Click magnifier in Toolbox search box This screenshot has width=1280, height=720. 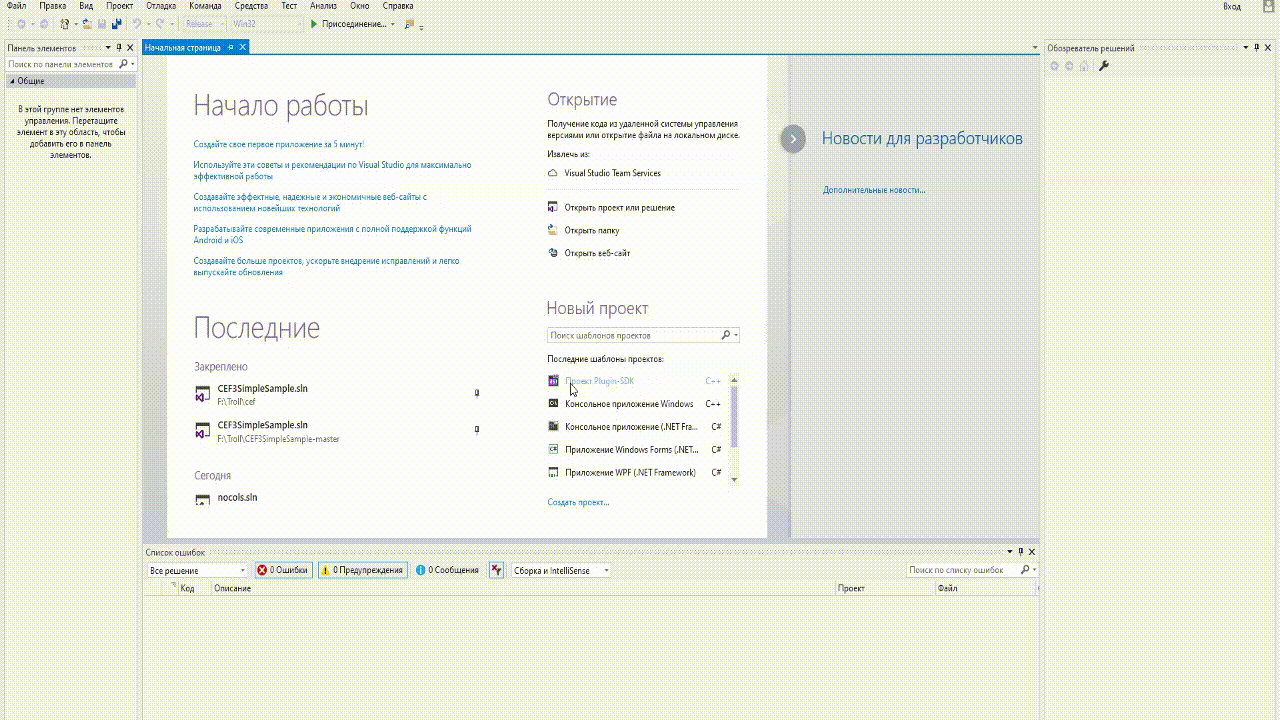(124, 64)
